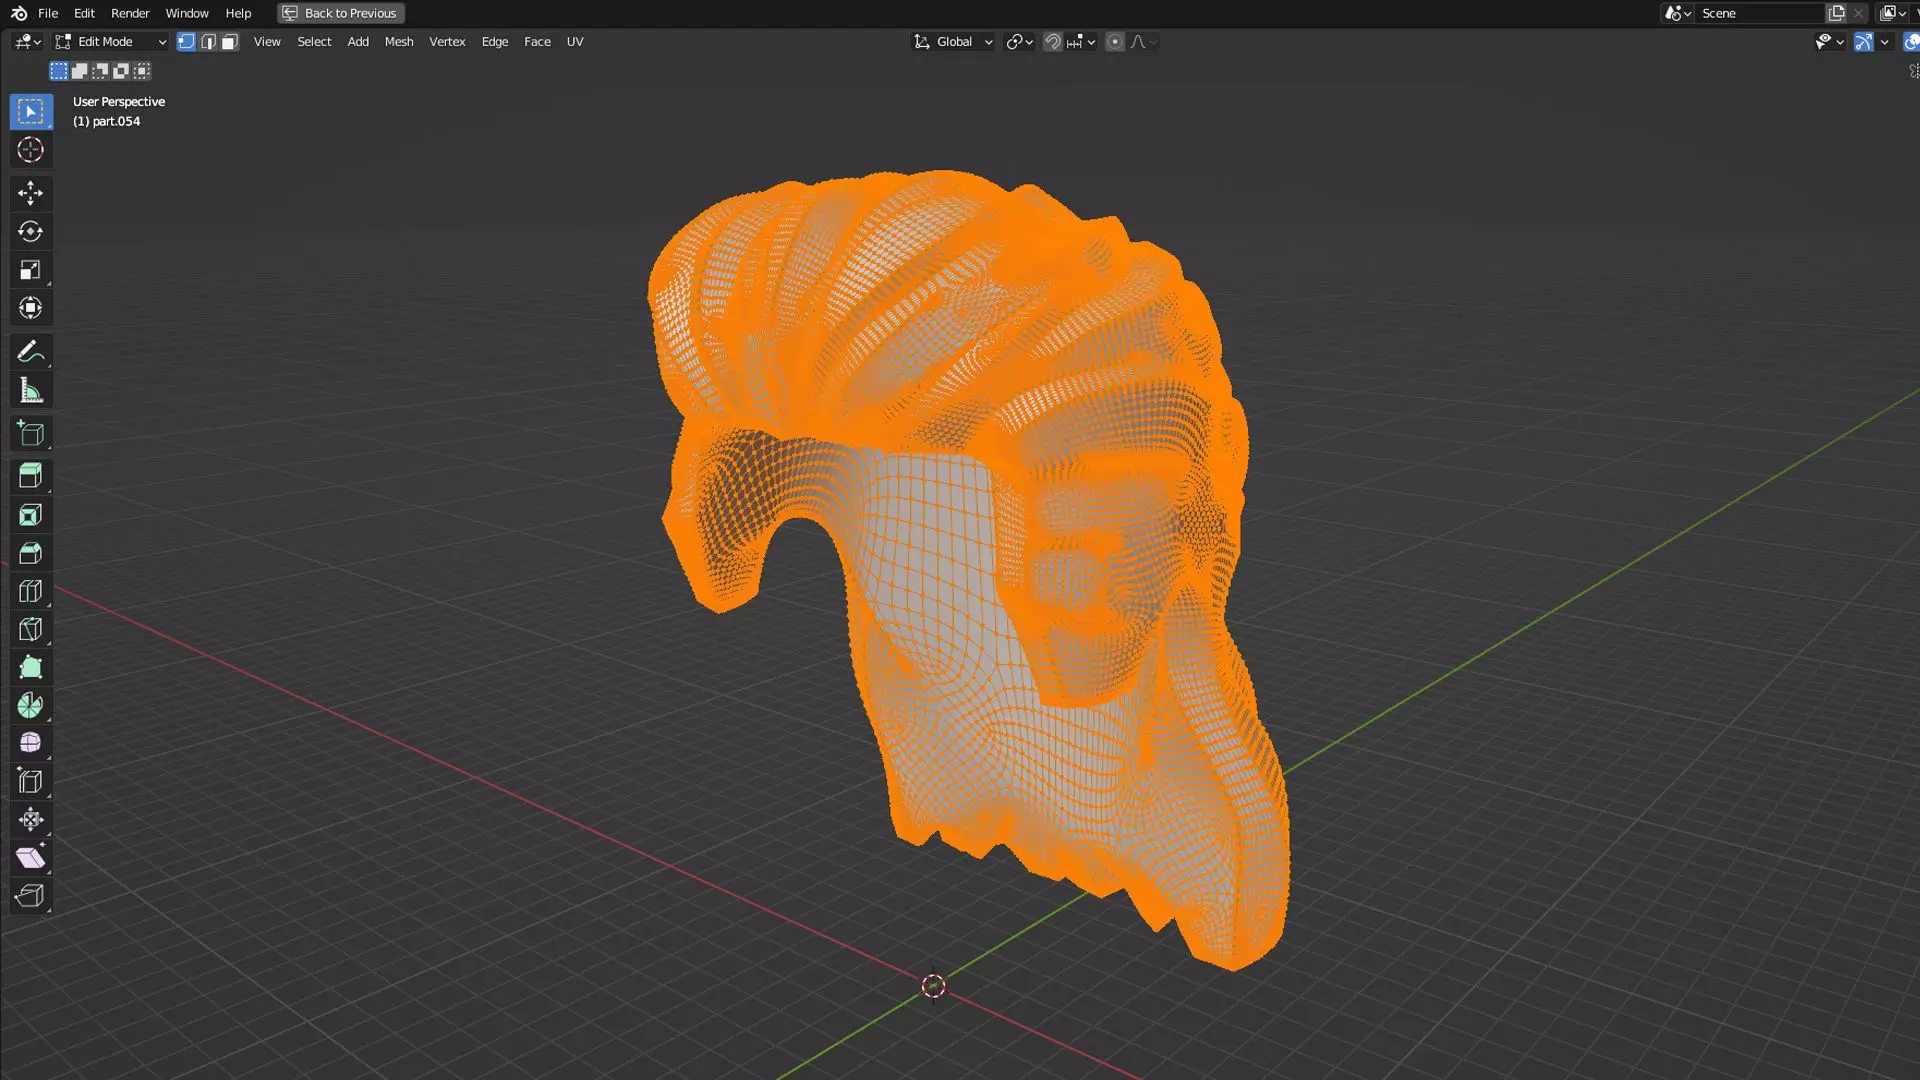Viewport: 1920px width, 1080px height.
Task: Open the Vertex menu
Action: tap(447, 42)
